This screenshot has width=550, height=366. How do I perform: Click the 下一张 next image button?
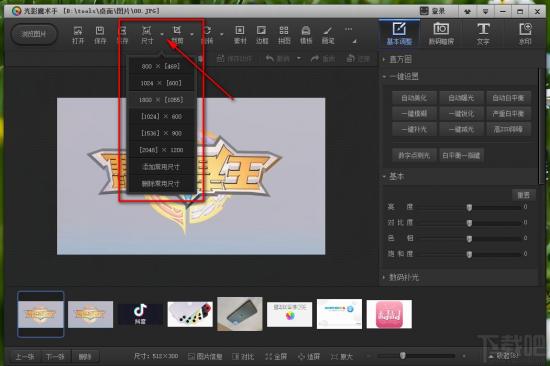tap(55, 357)
